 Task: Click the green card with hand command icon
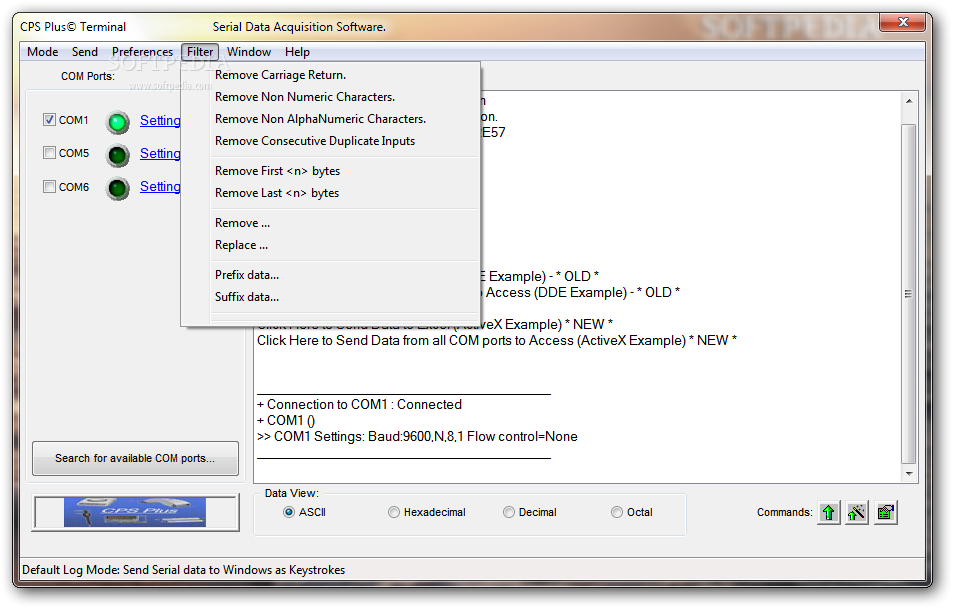(x=886, y=513)
